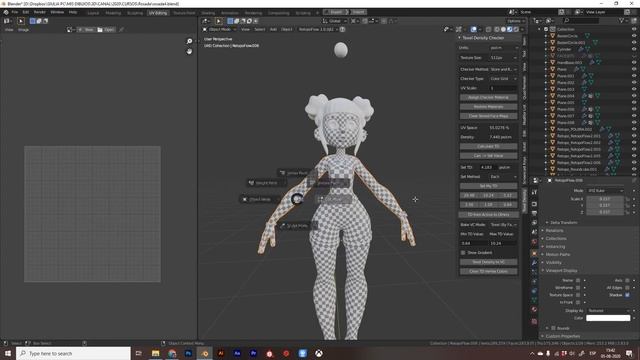Click the Windows Start button
The image size is (640, 360).
click(x=8, y=353)
